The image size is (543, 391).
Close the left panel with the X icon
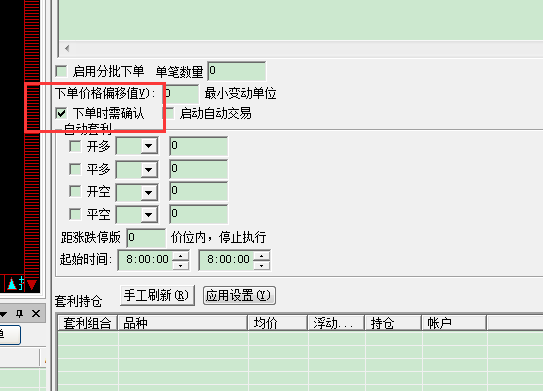click(x=36, y=314)
